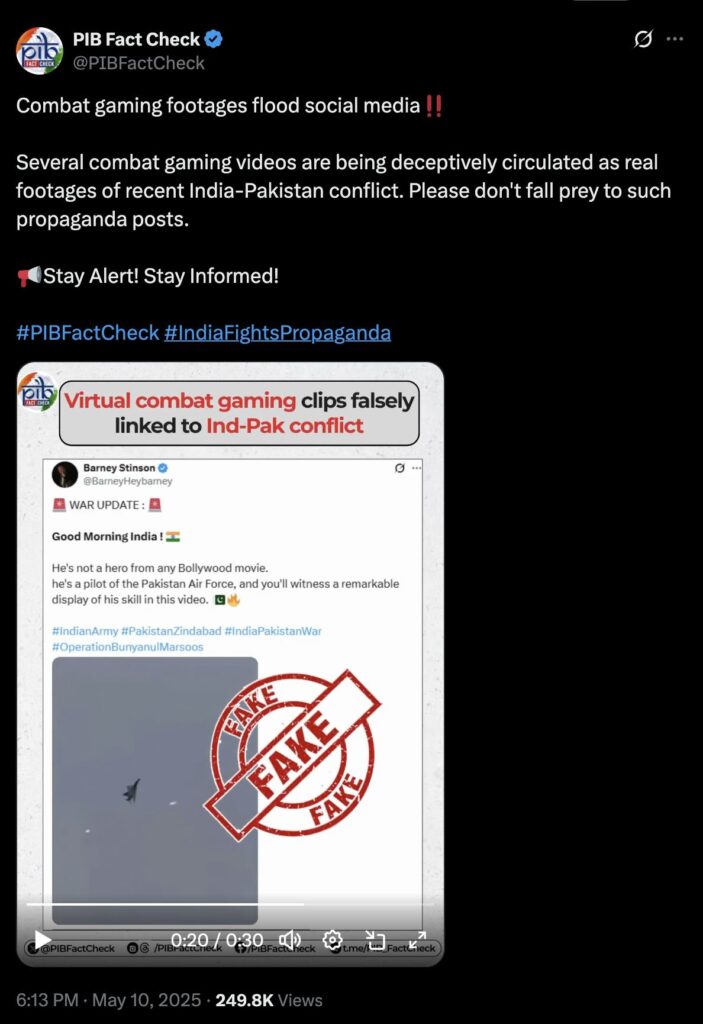View the 249.8K Views count
The image size is (703, 1024).
pyautogui.click(x=269, y=1000)
